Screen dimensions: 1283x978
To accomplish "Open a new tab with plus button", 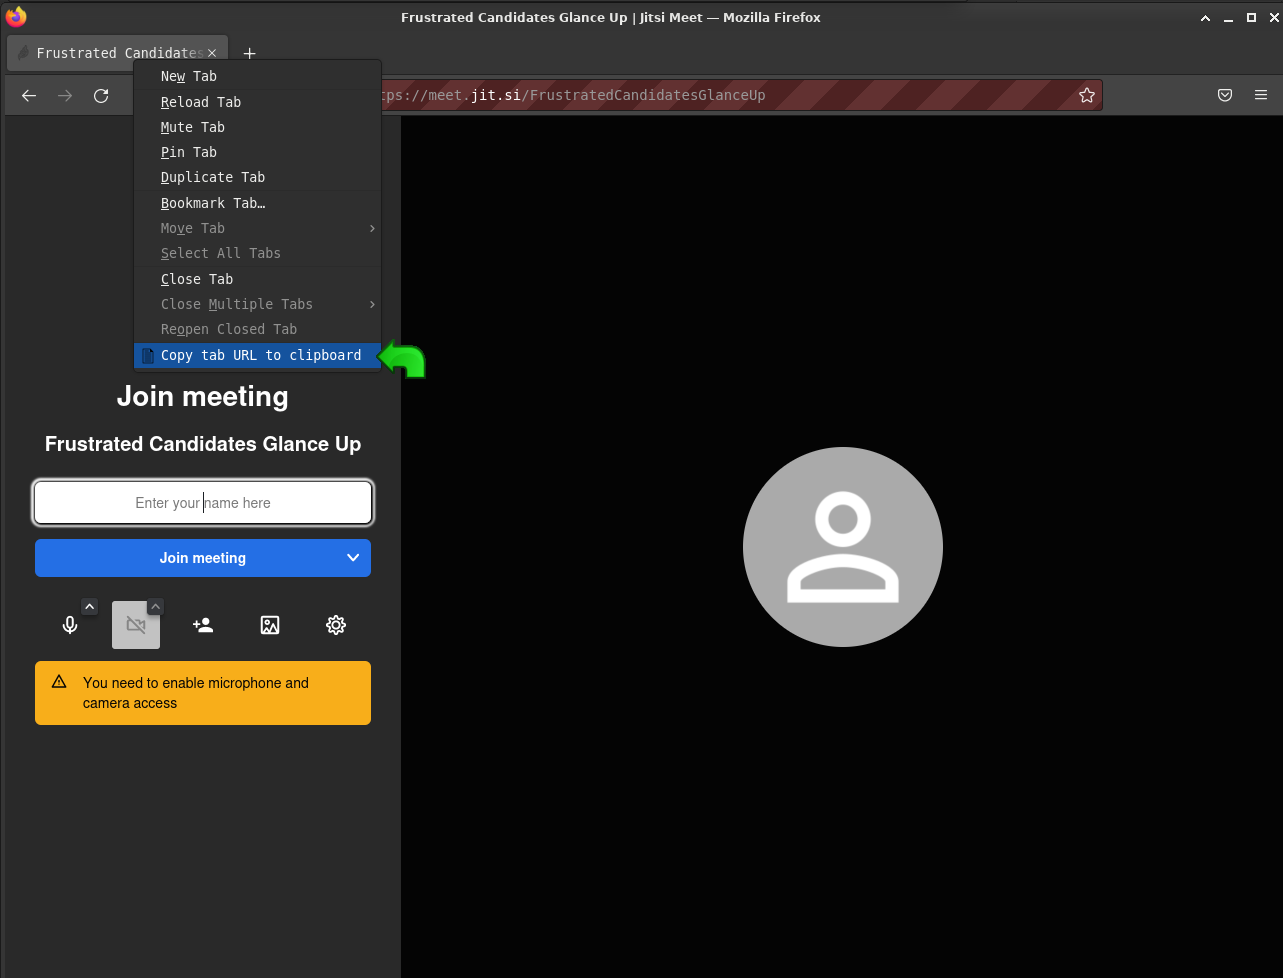I will 250,53.
